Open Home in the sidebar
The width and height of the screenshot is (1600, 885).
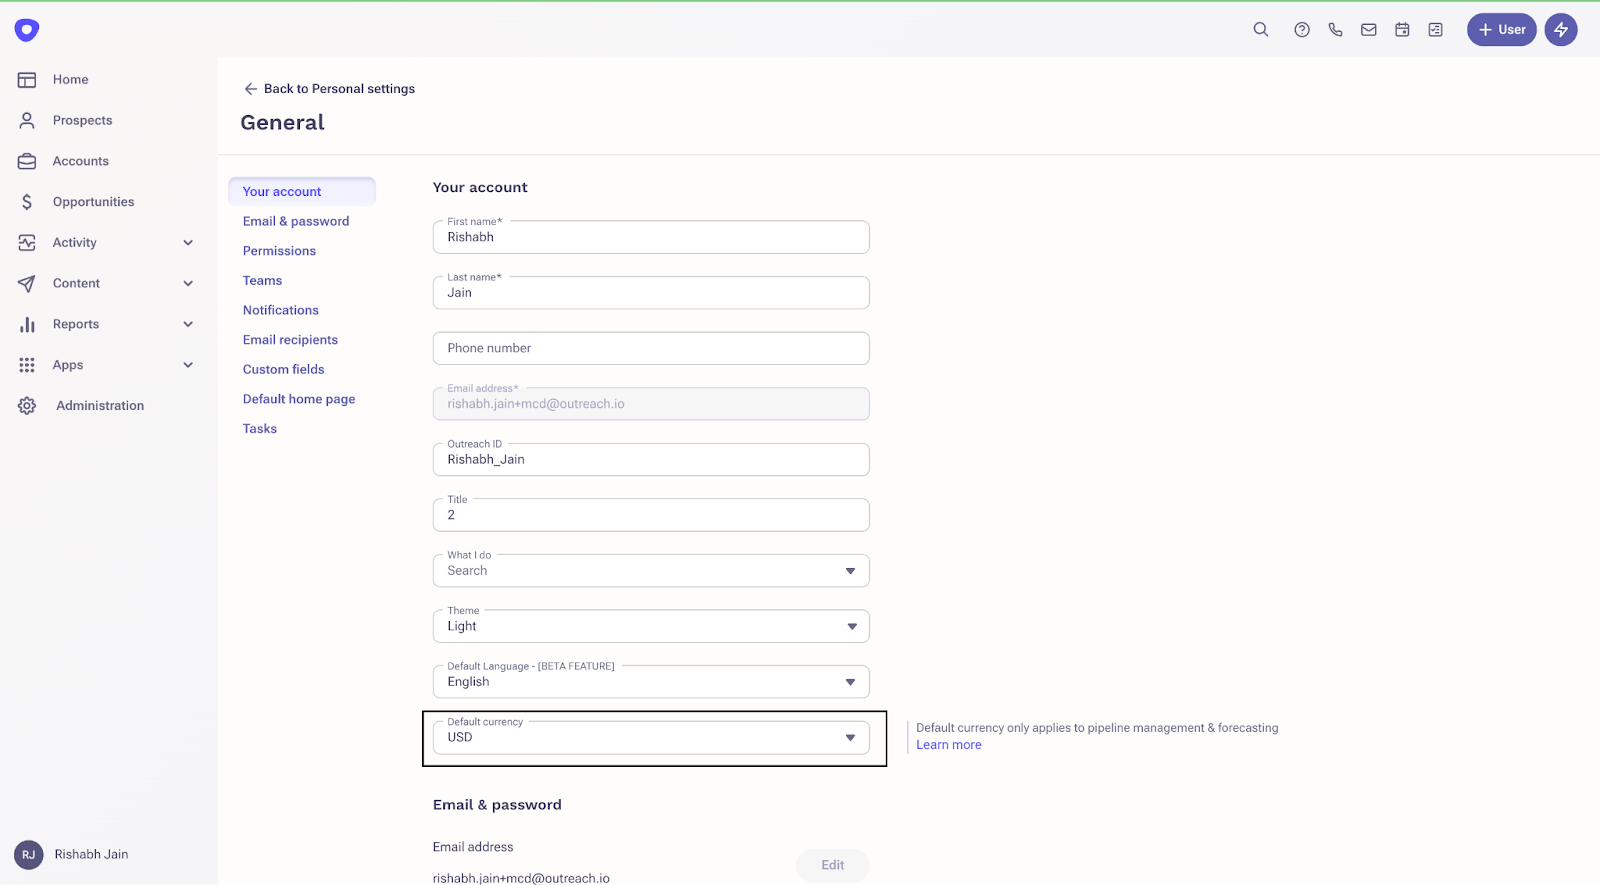(71, 80)
